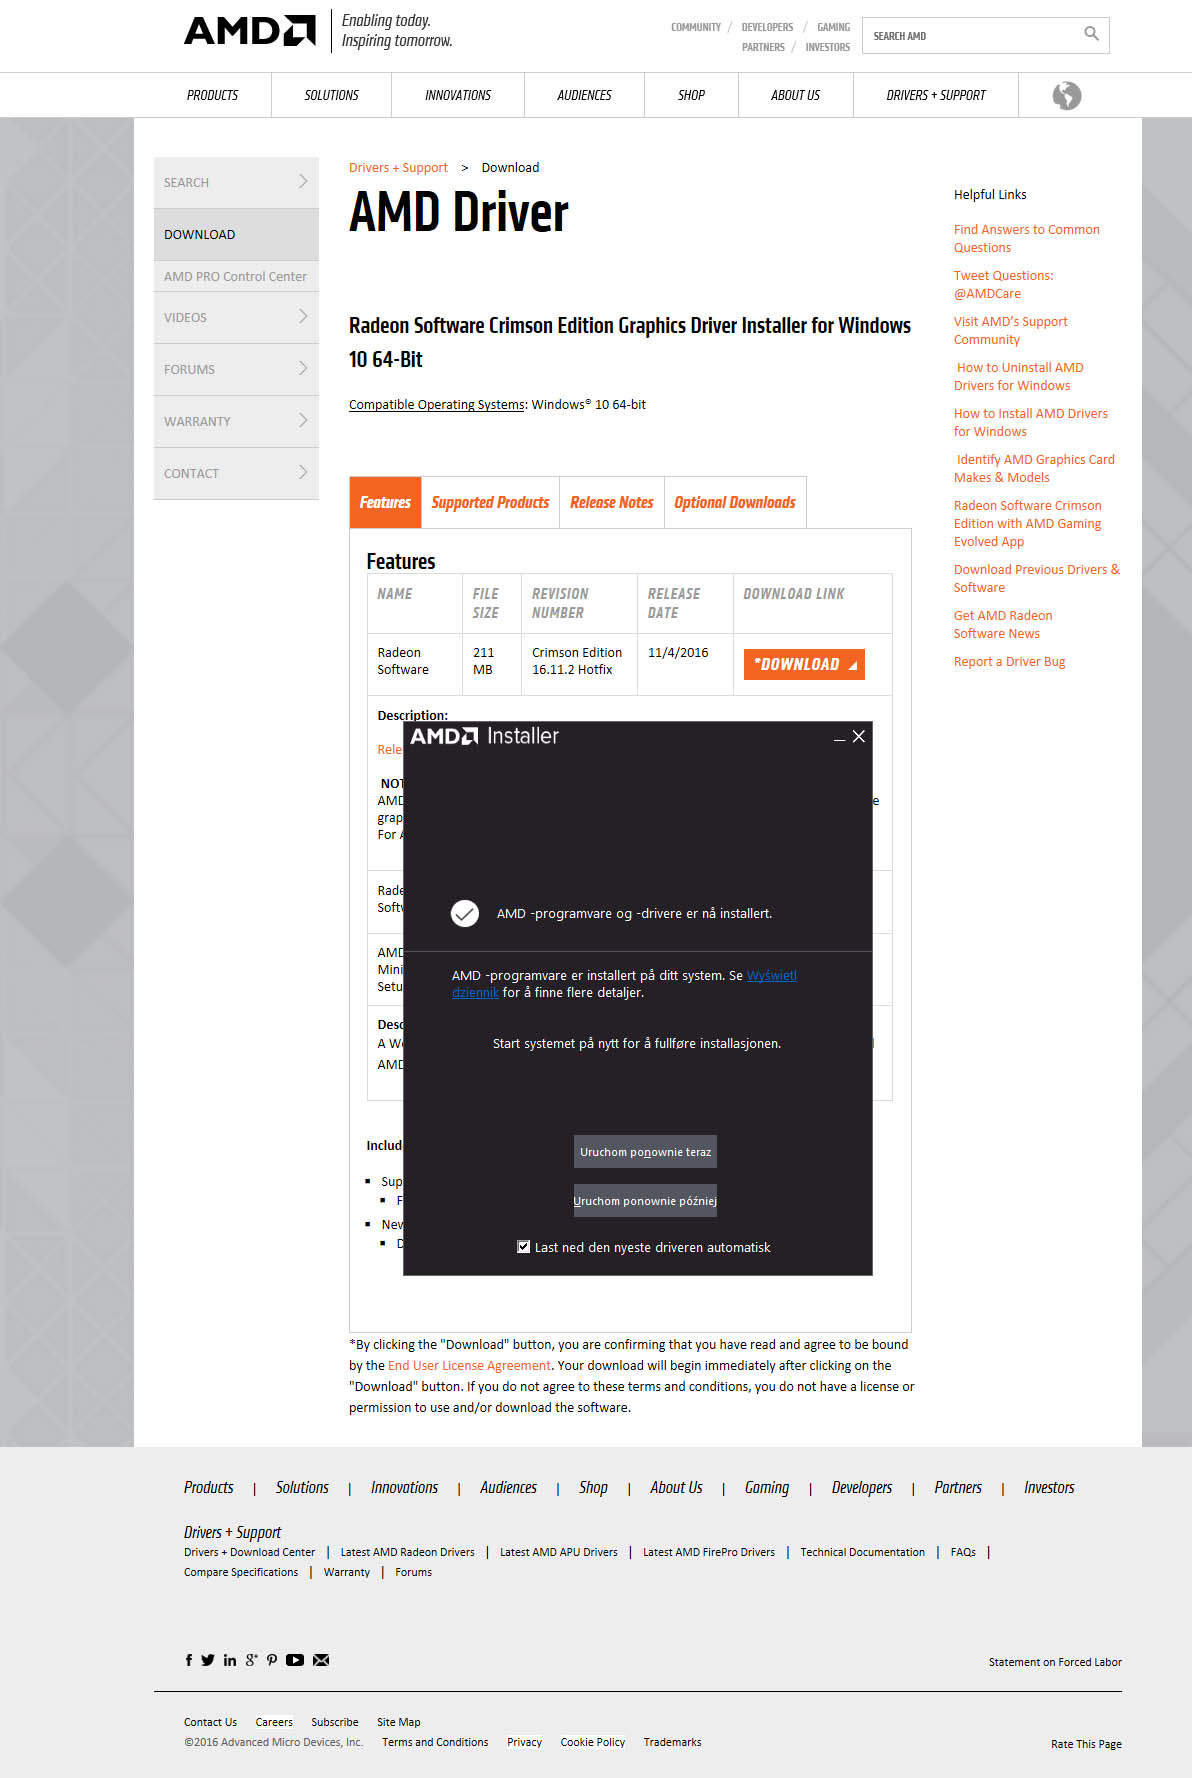Open the DEVELOPERS top link
Screen dimensions: 1192x1778
[767, 27]
